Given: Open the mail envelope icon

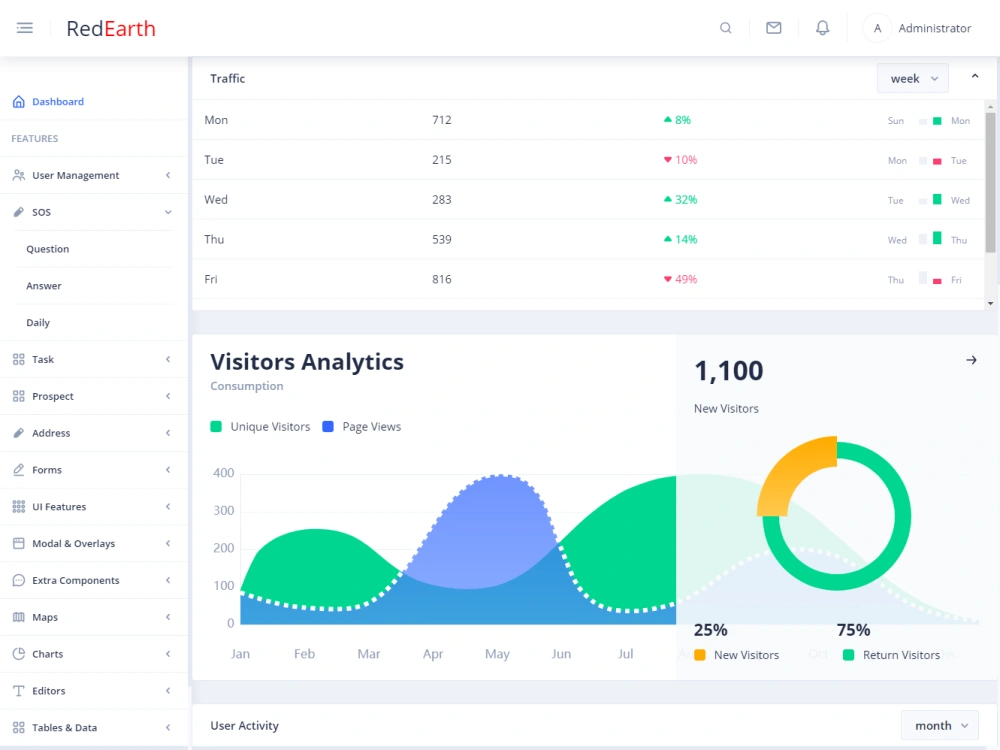Looking at the screenshot, I should (774, 28).
